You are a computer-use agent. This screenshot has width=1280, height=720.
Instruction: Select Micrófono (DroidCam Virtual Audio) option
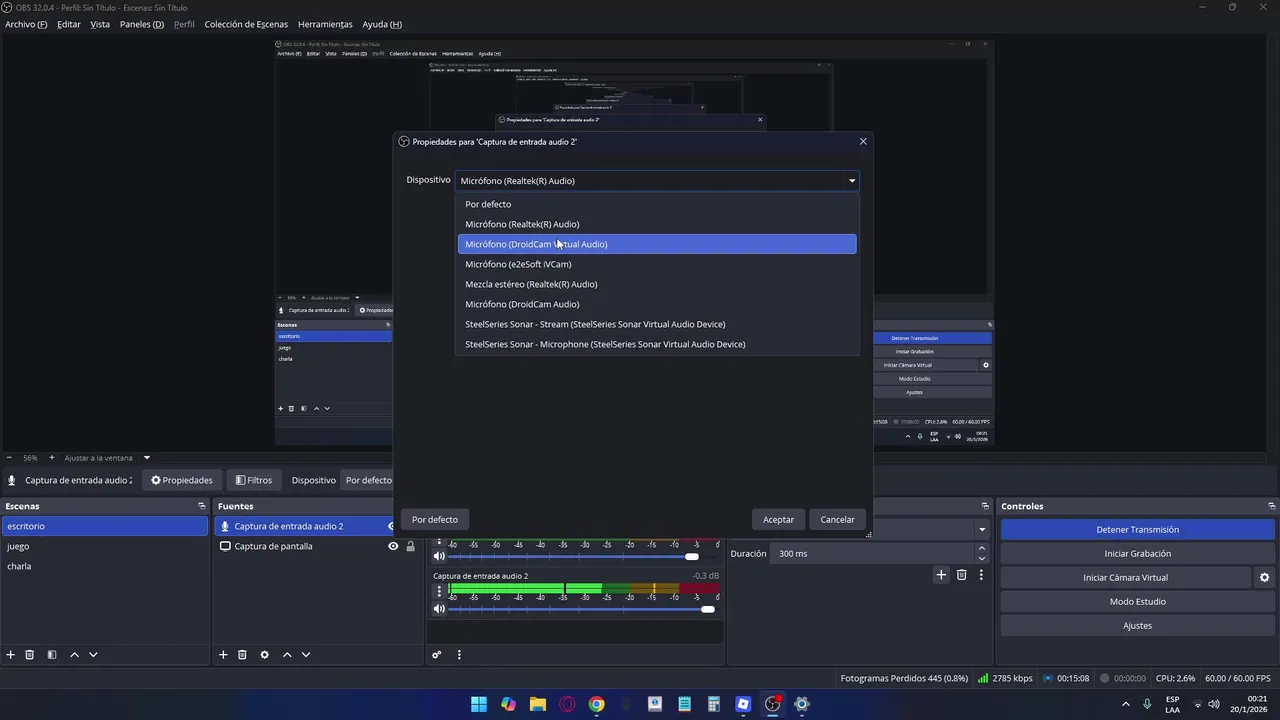(x=657, y=244)
